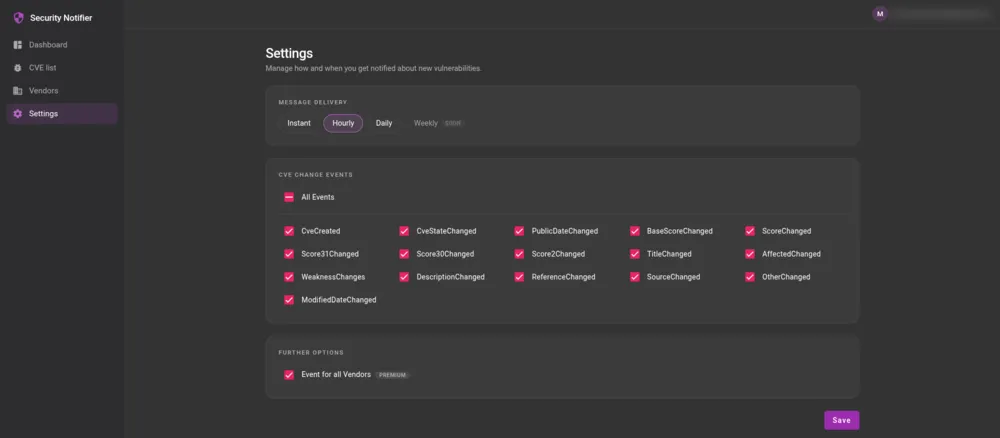
Task: Select the Settings sidebar item
Action: 62,113
